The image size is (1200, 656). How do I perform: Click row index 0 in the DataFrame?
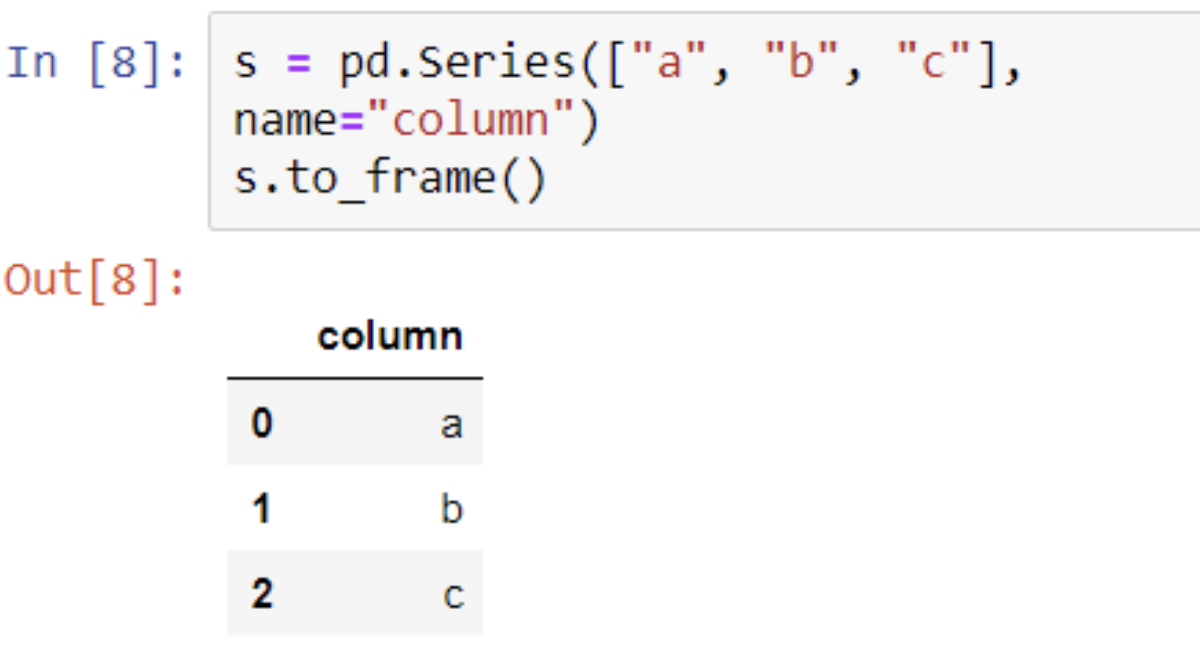coord(262,424)
